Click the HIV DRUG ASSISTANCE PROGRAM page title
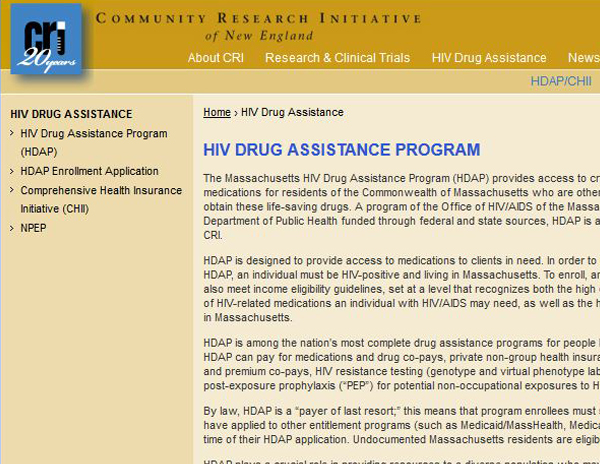The width and height of the screenshot is (600, 464). click(x=341, y=150)
